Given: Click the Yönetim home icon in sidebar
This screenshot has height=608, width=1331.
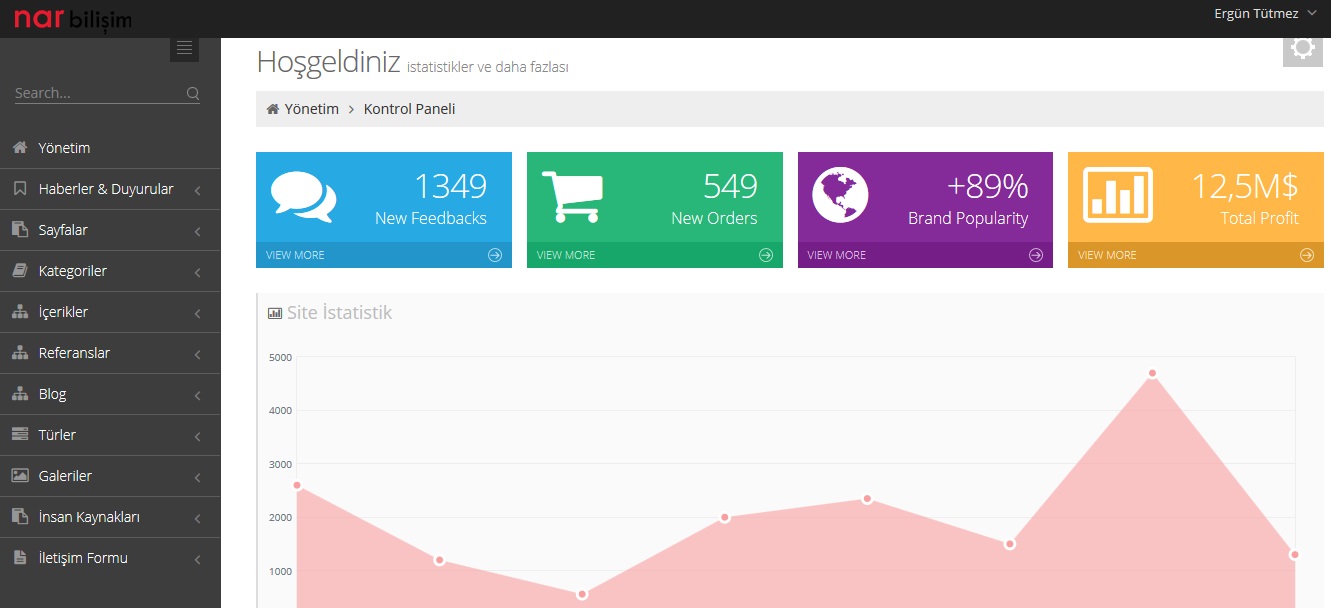Looking at the screenshot, I should tap(19, 148).
